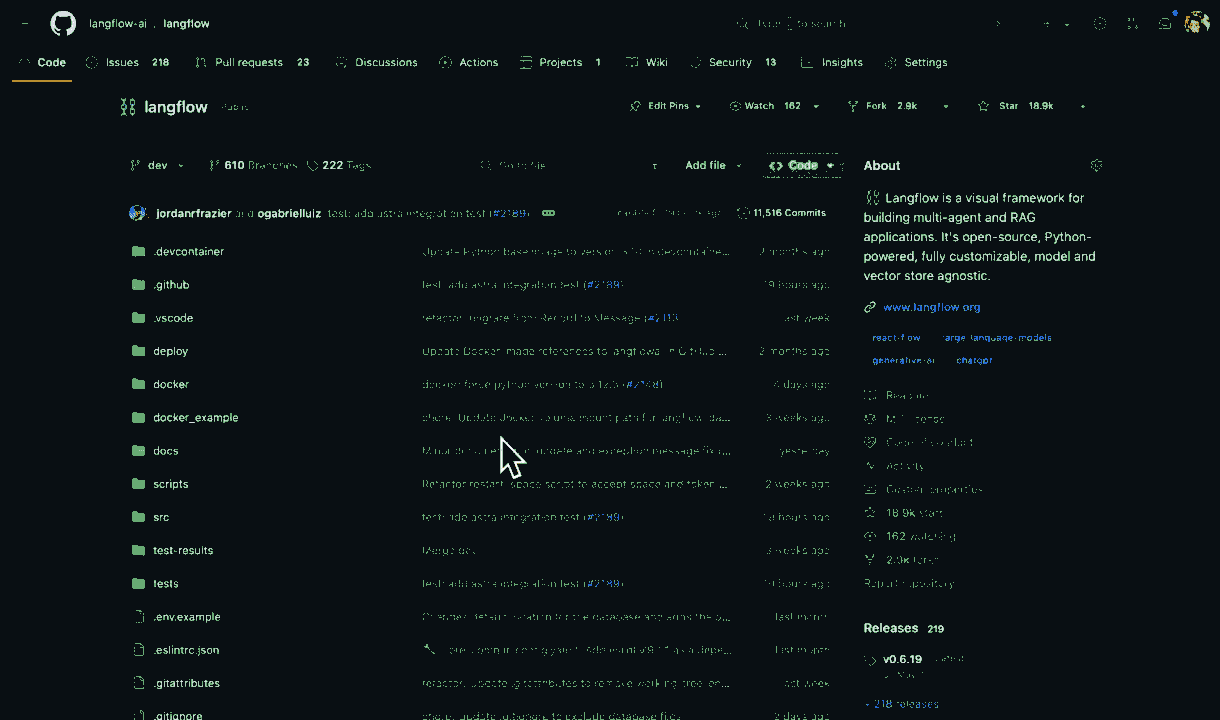Click the scripts folder icon
This screenshot has height=720, width=1220.
tap(138, 484)
